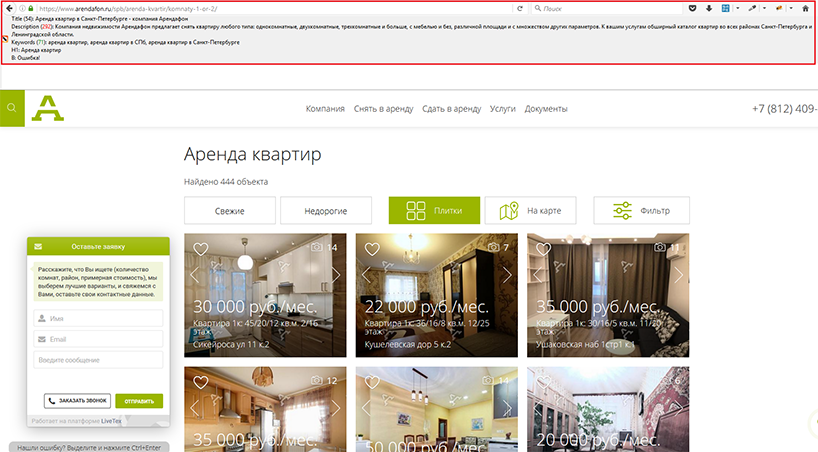
Task: Expand the blue grid extension dropdown arrow
Action: click(737, 8)
